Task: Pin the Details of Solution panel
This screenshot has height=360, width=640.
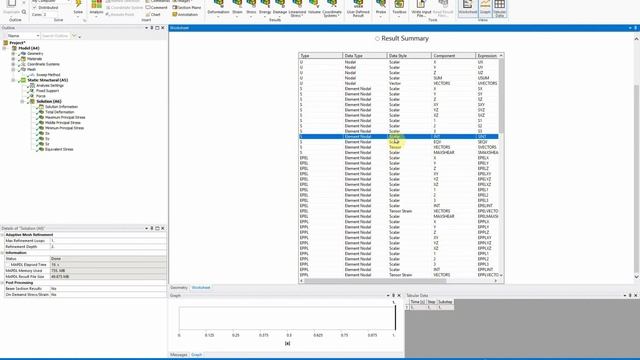Action: point(151,228)
